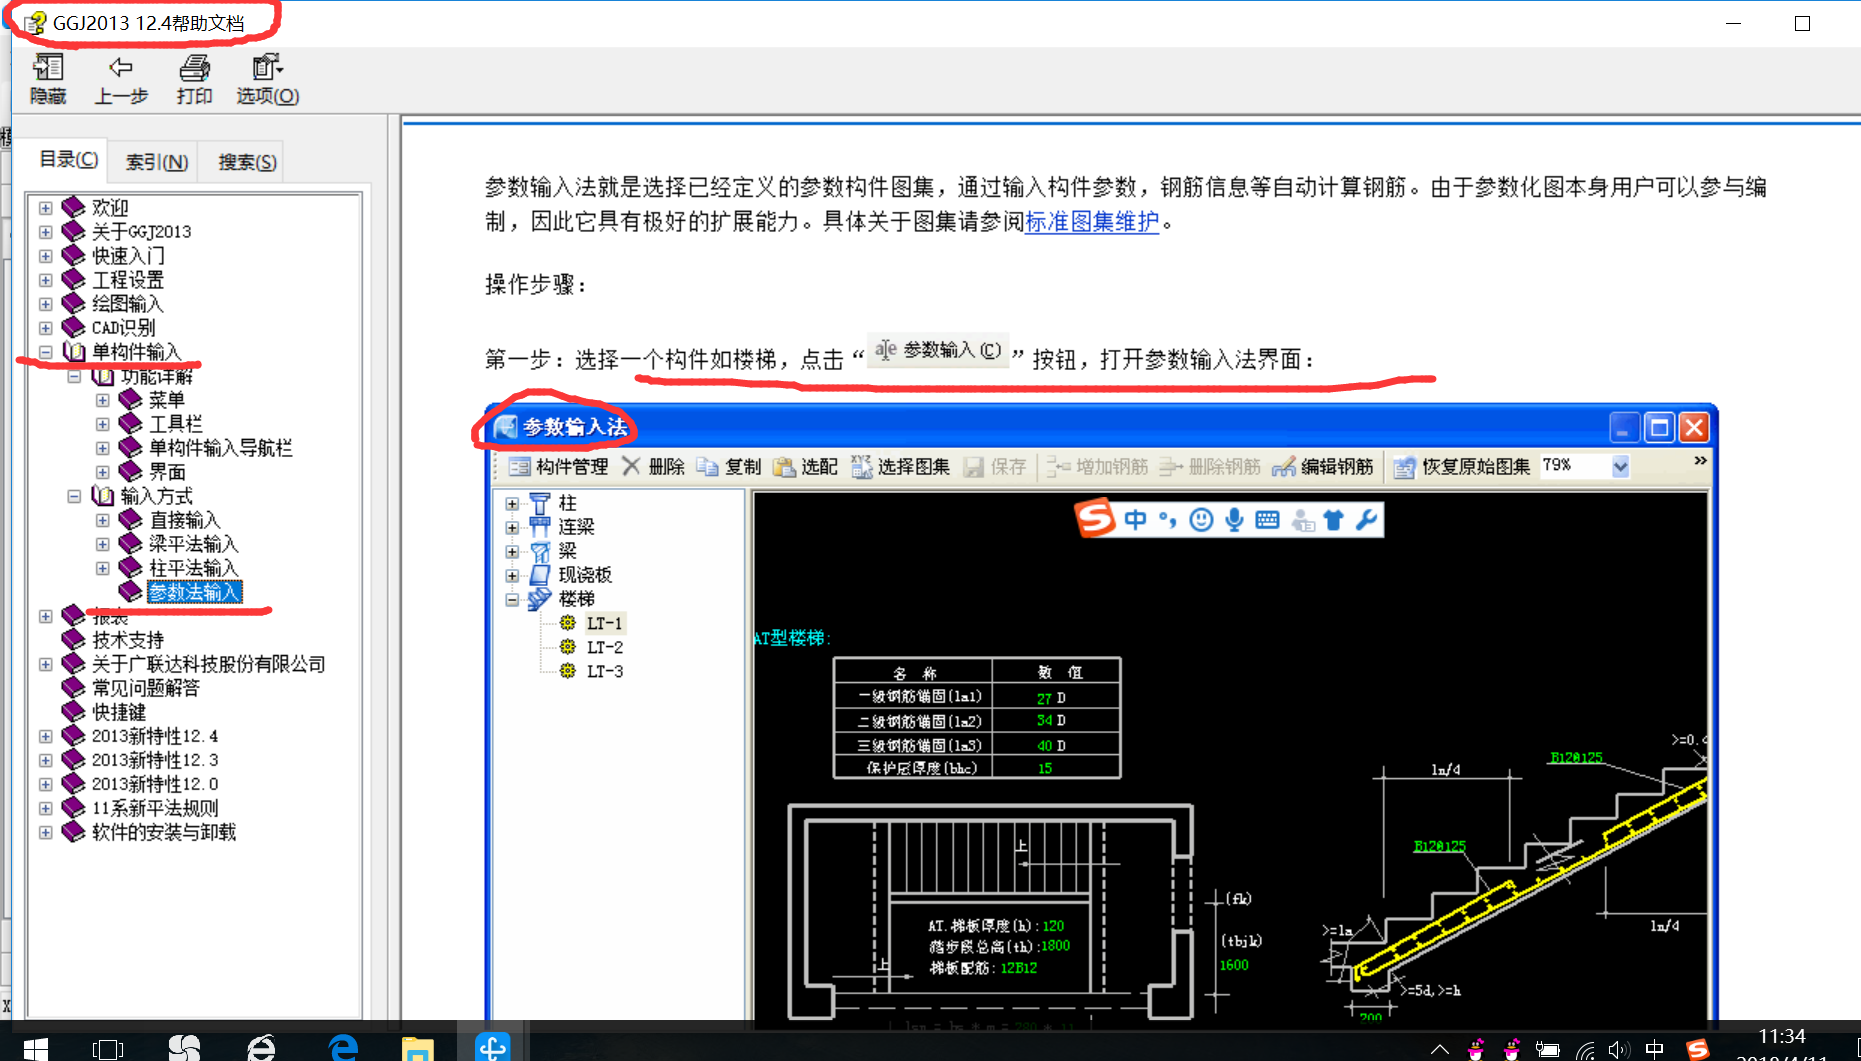Open the 直接输入 topic
The height and width of the screenshot is (1061, 1861).
184,520
